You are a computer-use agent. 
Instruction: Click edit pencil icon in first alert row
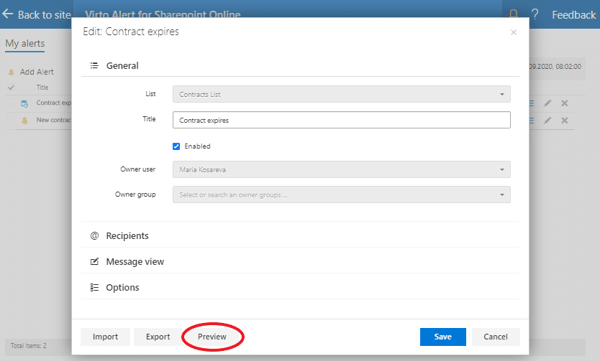click(548, 103)
